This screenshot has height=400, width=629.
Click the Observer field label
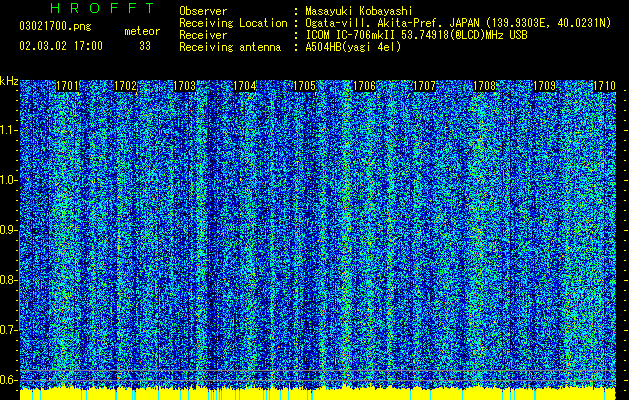203,11
